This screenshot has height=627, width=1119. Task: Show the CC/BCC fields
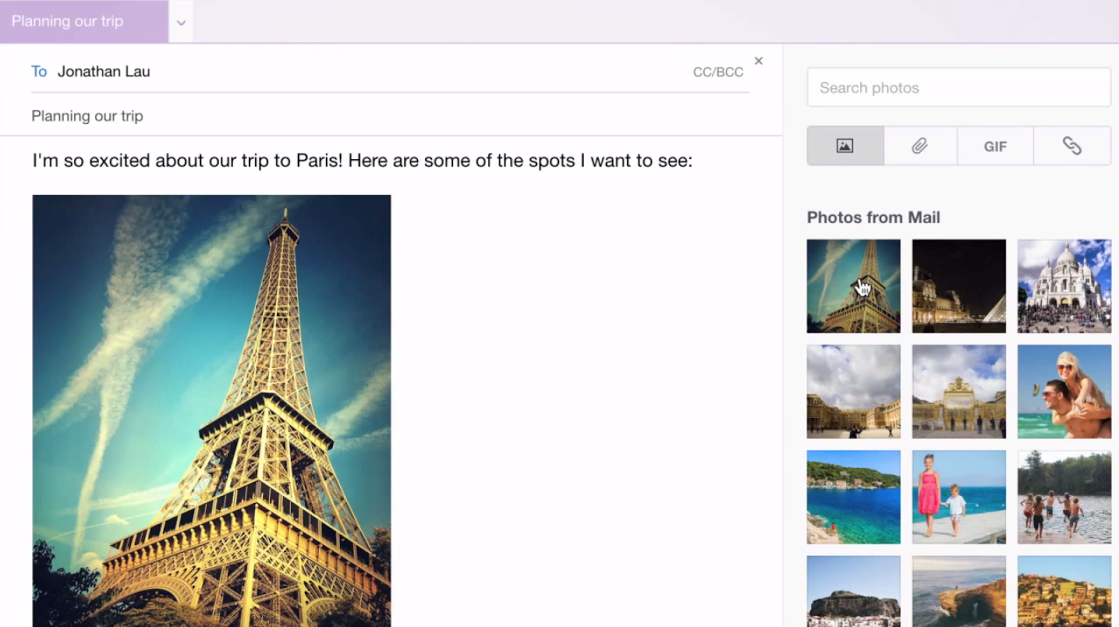click(718, 72)
